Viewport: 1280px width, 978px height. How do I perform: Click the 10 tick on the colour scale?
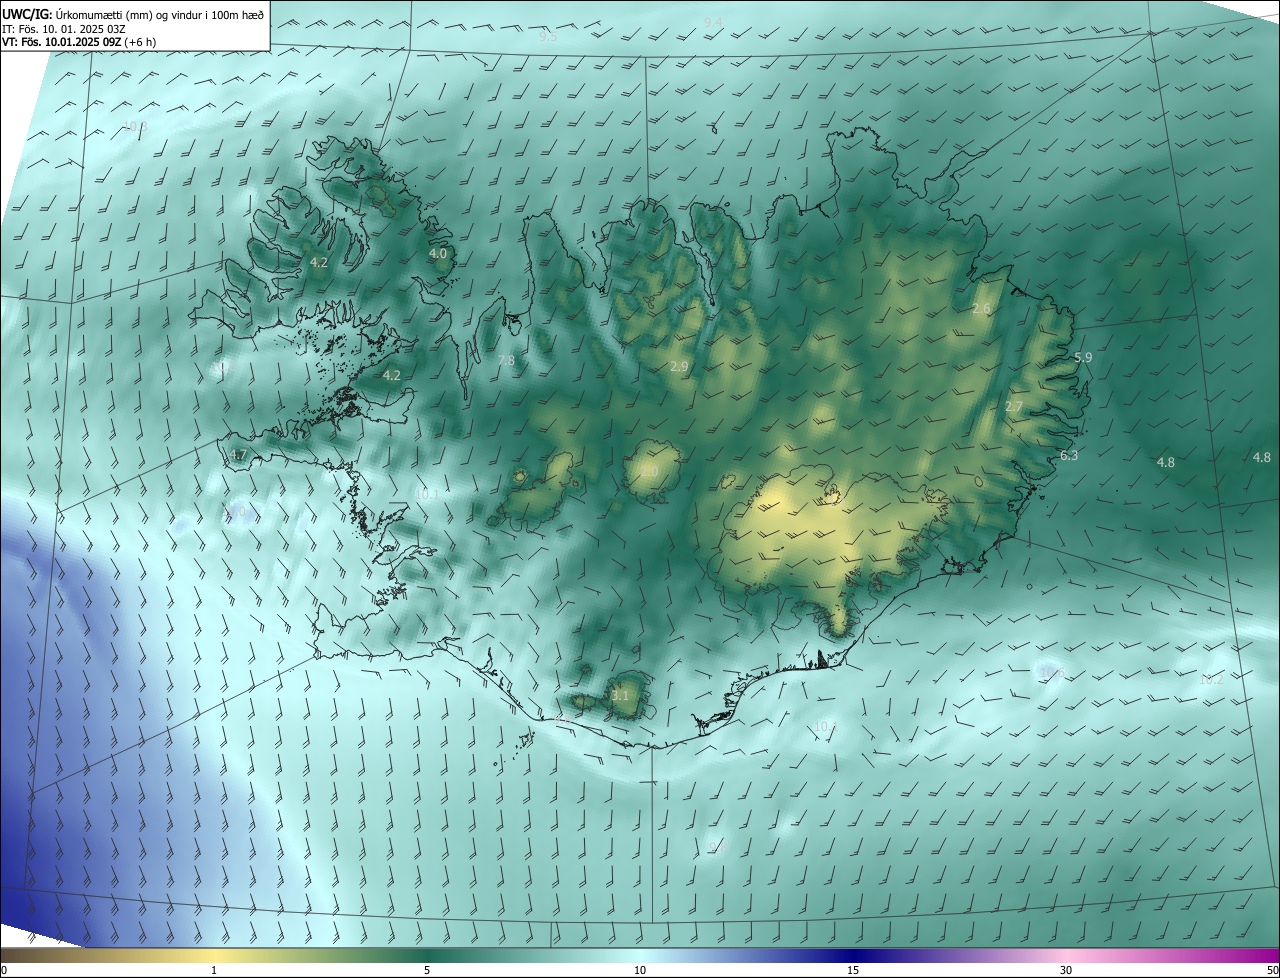[x=640, y=971]
